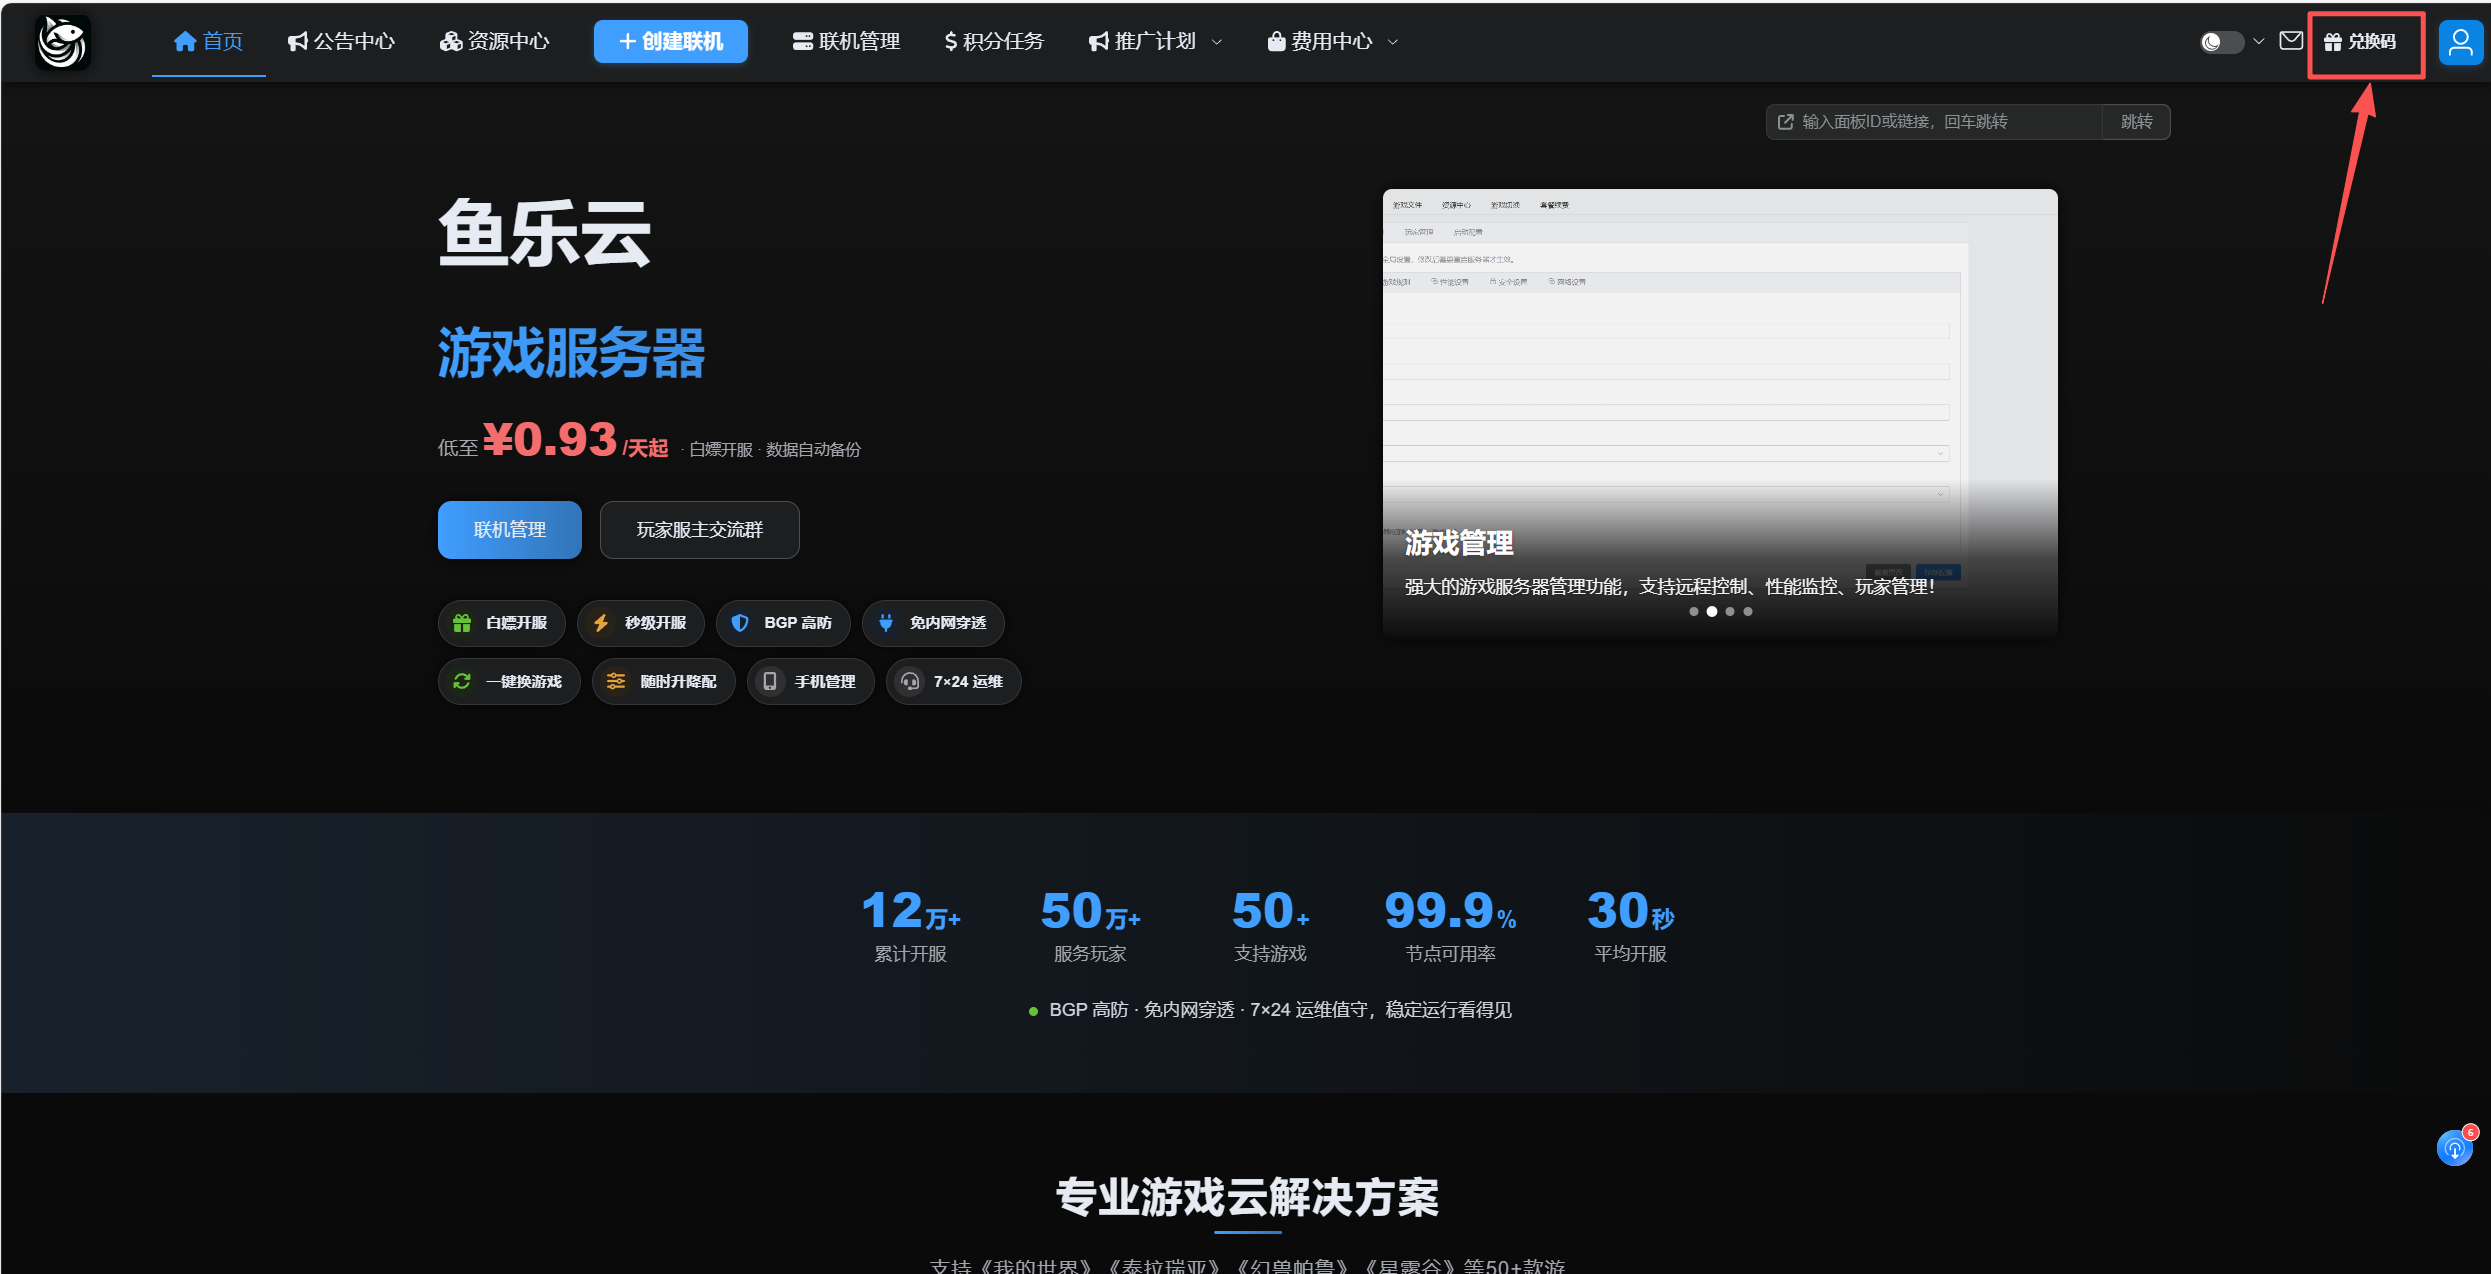Click the blue 创建联机 button
This screenshot has height=1274, width=2491.
pyautogui.click(x=670, y=41)
